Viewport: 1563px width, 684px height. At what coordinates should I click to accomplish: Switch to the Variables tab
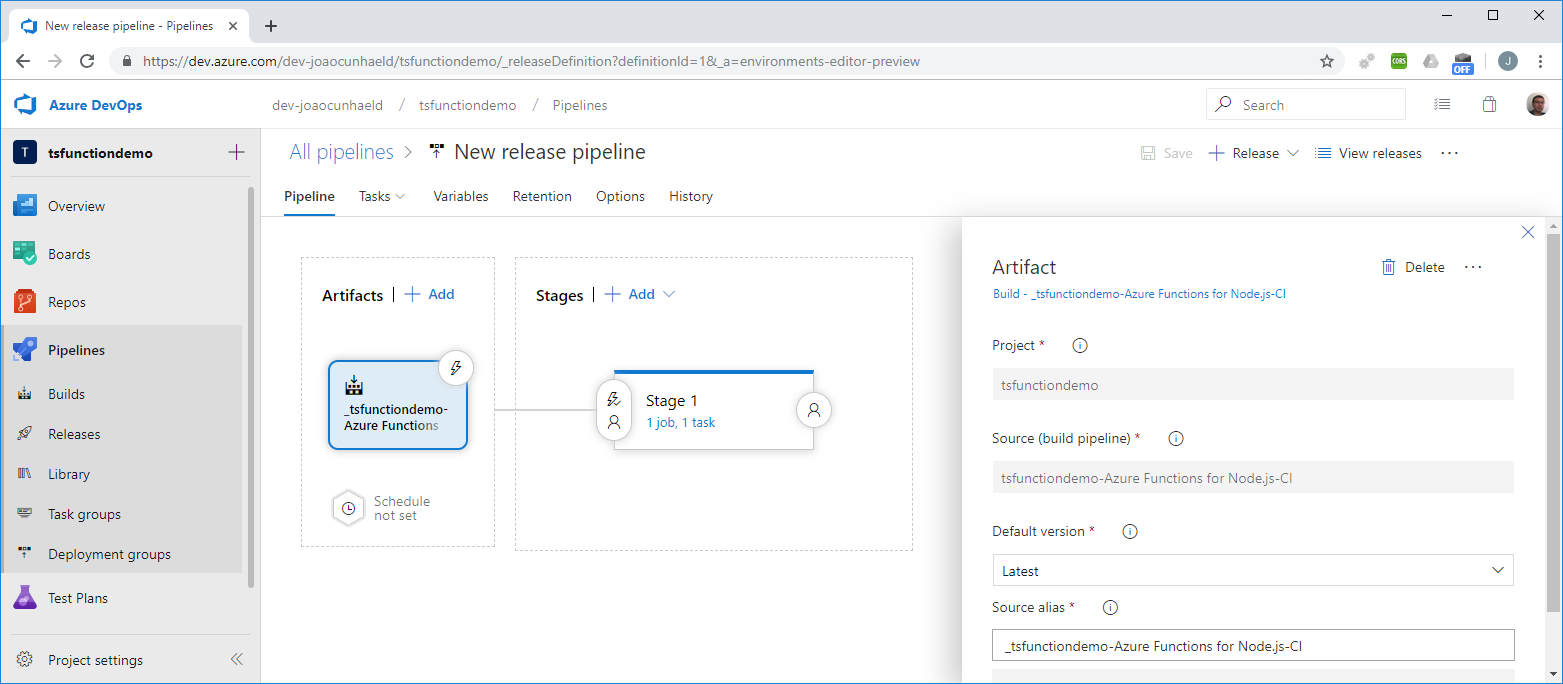coord(461,196)
